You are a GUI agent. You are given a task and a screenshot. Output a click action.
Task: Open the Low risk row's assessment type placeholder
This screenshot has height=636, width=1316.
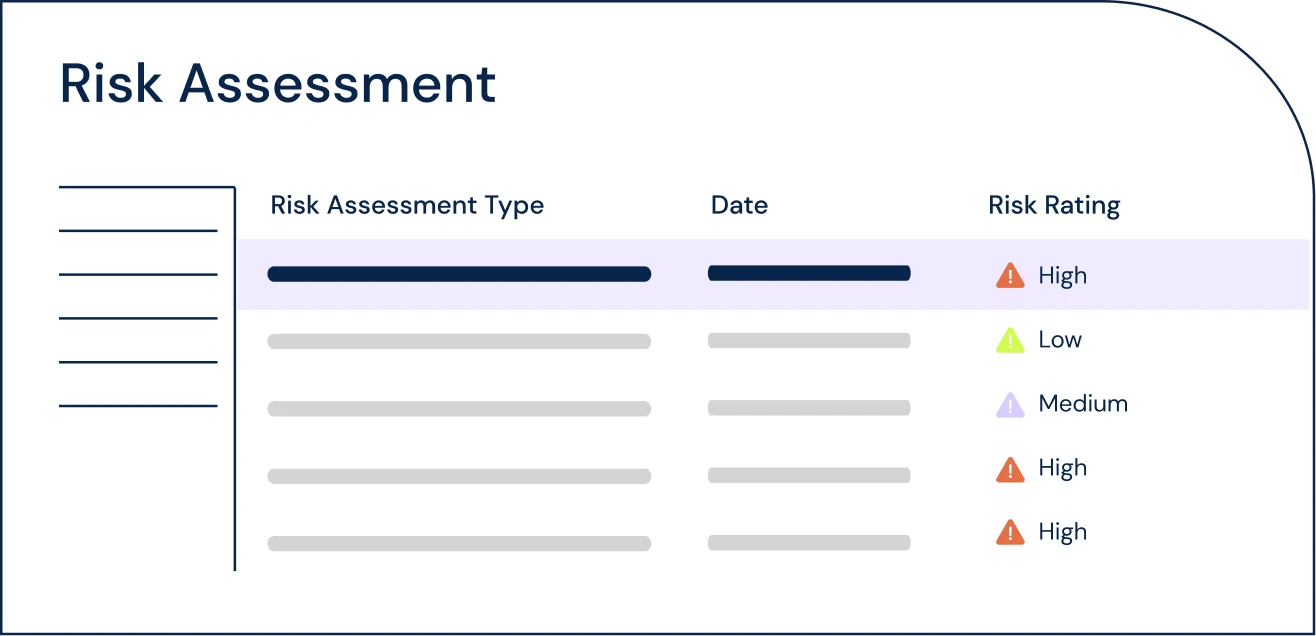click(x=459, y=341)
